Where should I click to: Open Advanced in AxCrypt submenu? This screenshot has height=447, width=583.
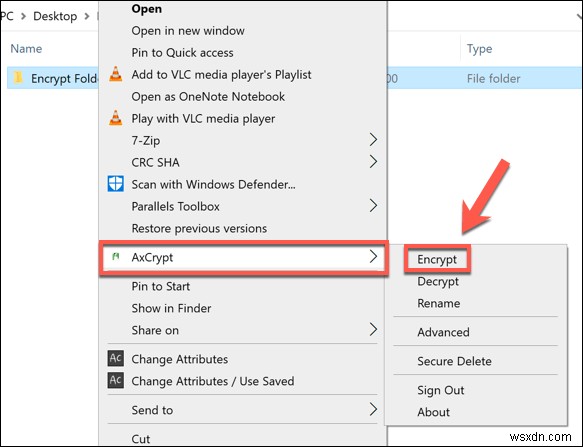(x=443, y=332)
